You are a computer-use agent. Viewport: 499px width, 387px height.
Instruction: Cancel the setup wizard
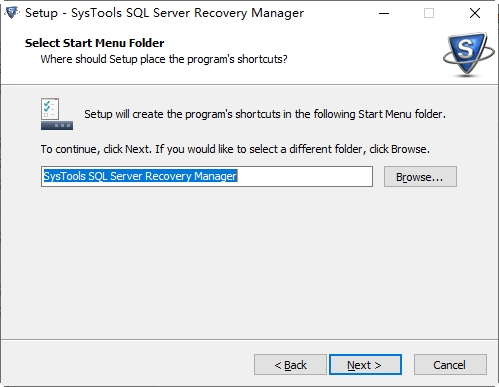[450, 365]
